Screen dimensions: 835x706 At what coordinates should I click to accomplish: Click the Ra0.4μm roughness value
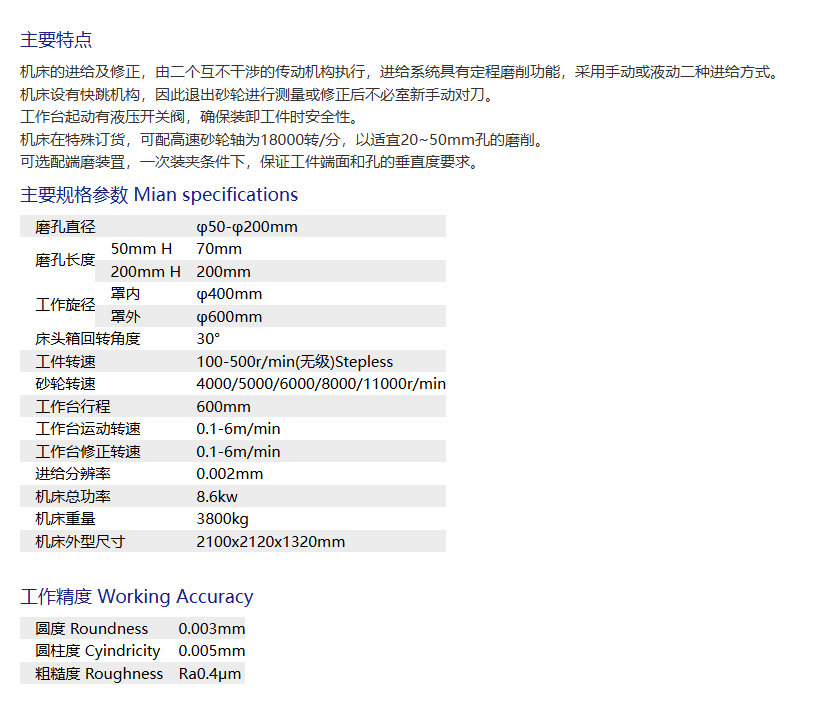click(x=210, y=674)
